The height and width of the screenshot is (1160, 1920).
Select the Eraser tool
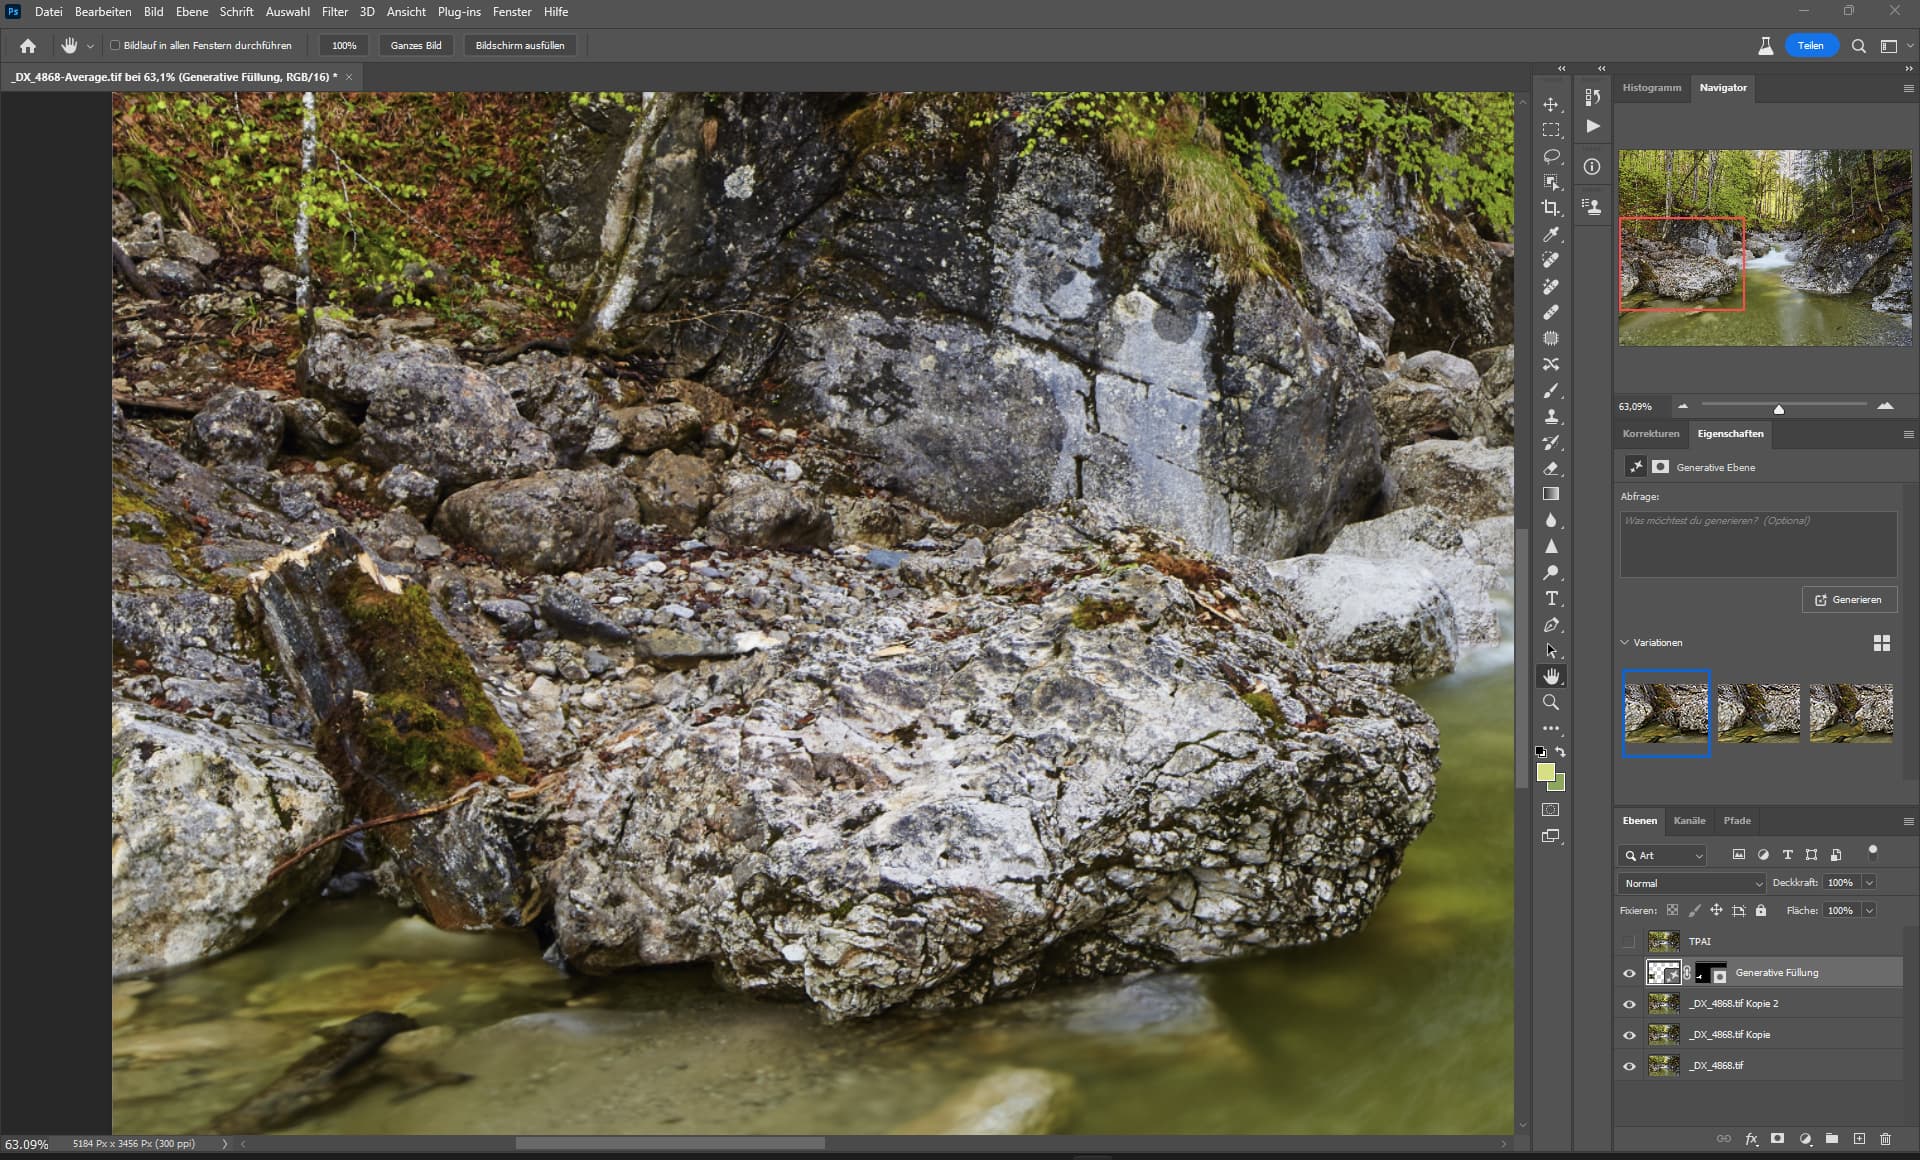1551,468
